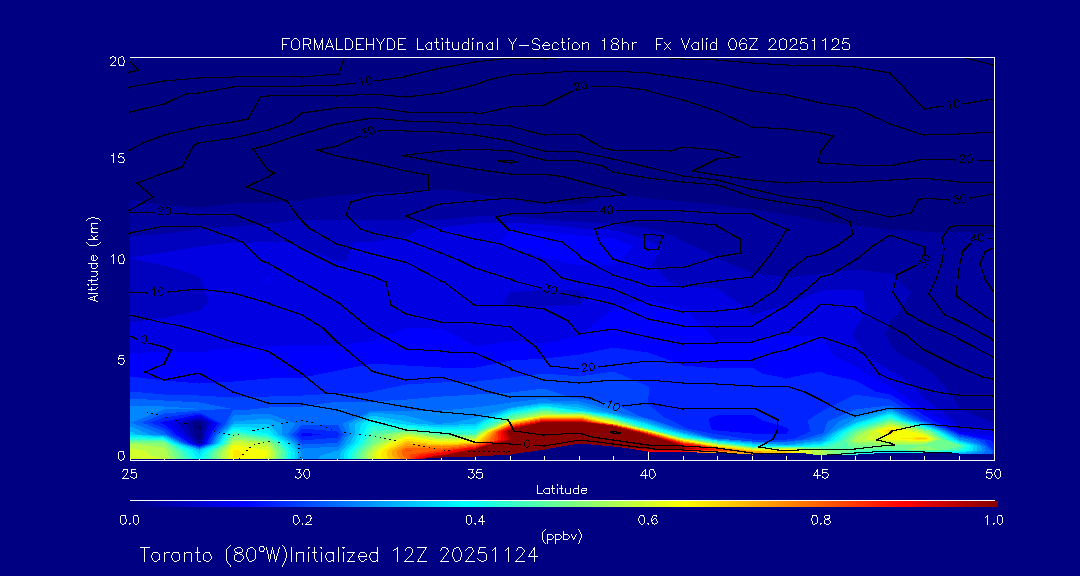Click the 0.2 label under the colorbar

302,520
